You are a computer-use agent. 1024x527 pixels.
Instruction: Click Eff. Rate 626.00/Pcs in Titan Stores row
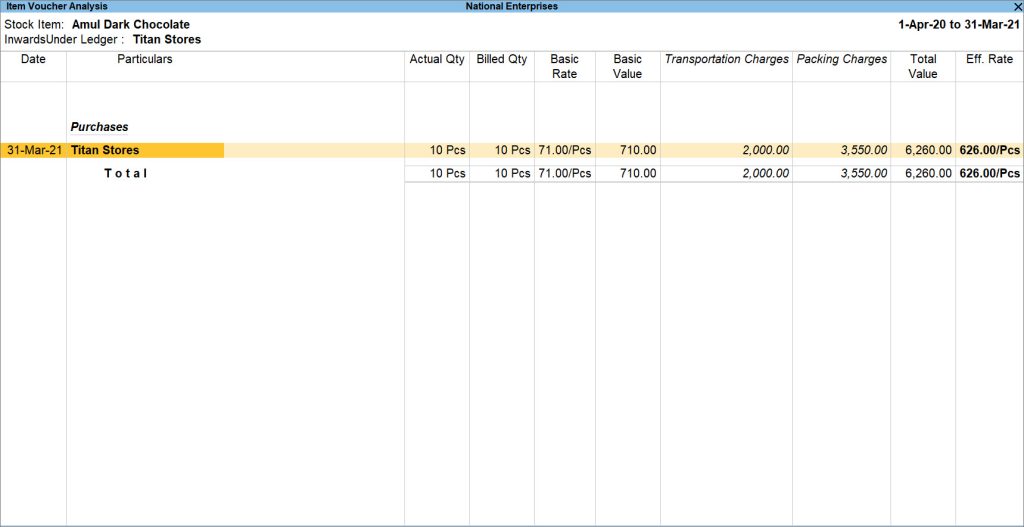tap(989, 150)
